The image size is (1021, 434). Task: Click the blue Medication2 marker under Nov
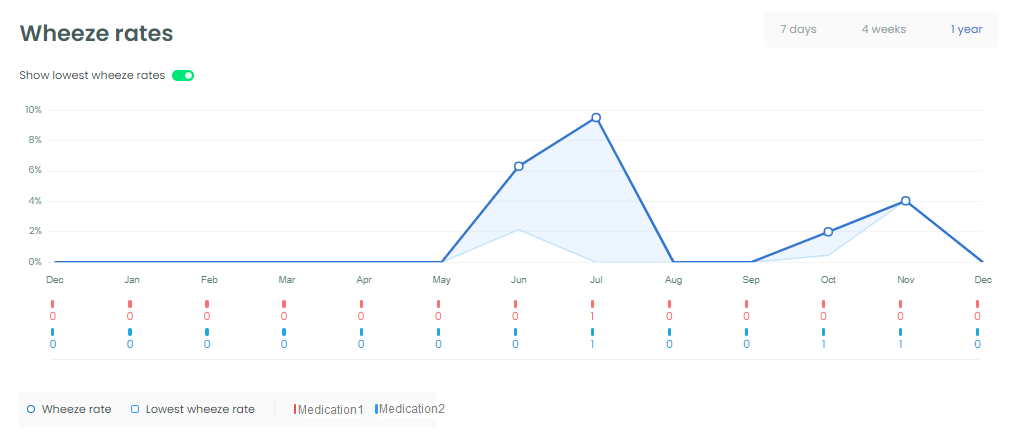tap(901, 332)
